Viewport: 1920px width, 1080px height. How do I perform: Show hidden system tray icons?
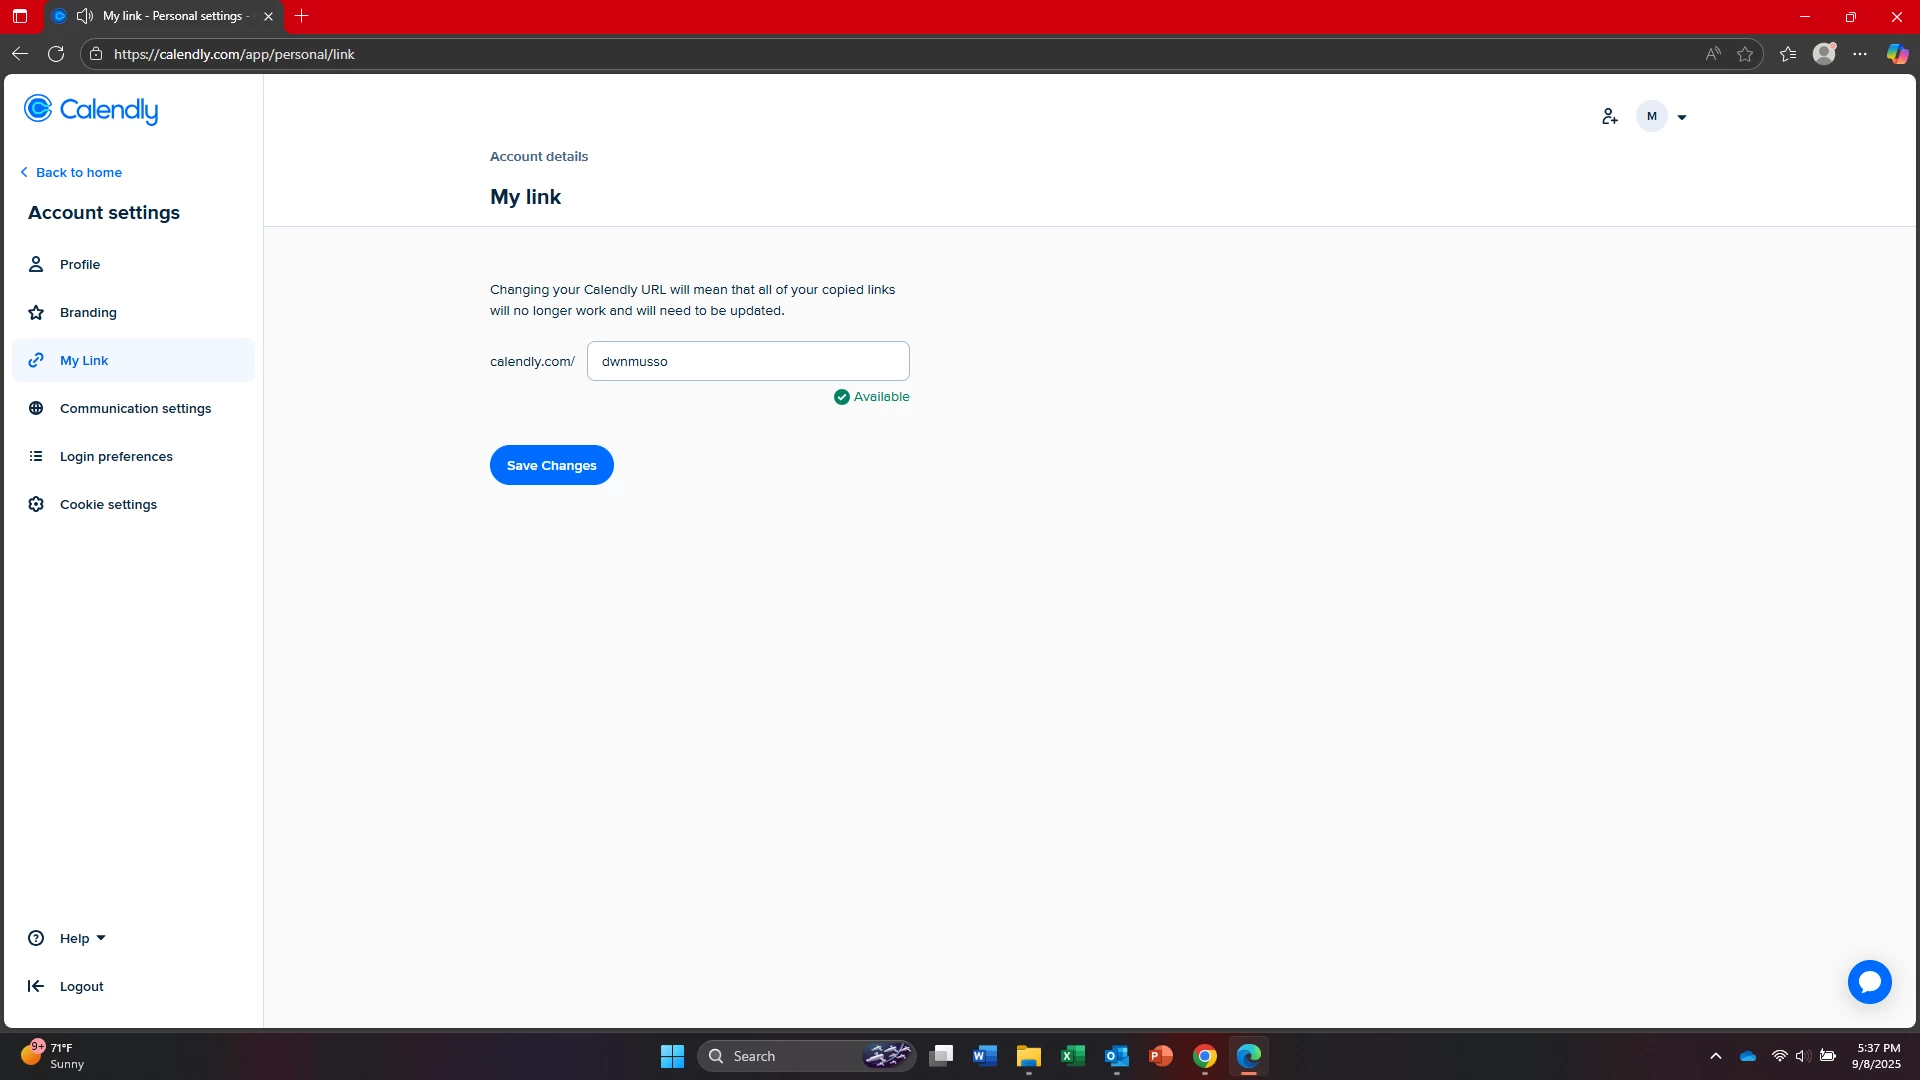click(x=1716, y=1056)
